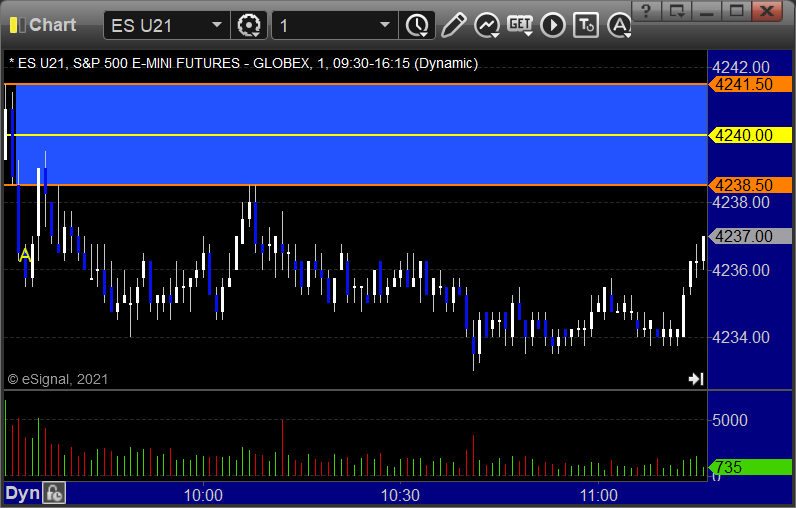Click the 735 volume value label
Viewport: 796px width, 508px height.
click(750, 467)
